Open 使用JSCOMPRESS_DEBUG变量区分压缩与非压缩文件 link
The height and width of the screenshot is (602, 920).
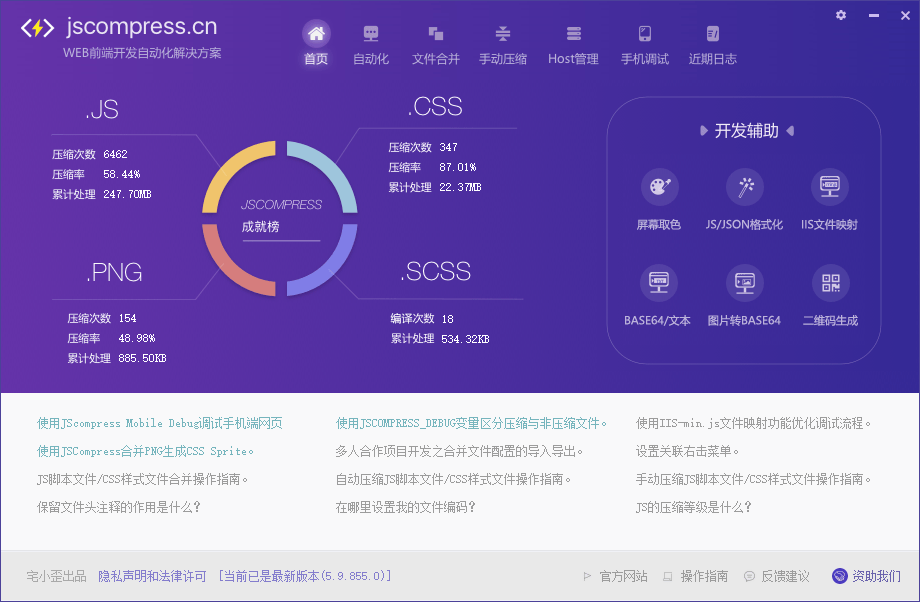[471, 423]
